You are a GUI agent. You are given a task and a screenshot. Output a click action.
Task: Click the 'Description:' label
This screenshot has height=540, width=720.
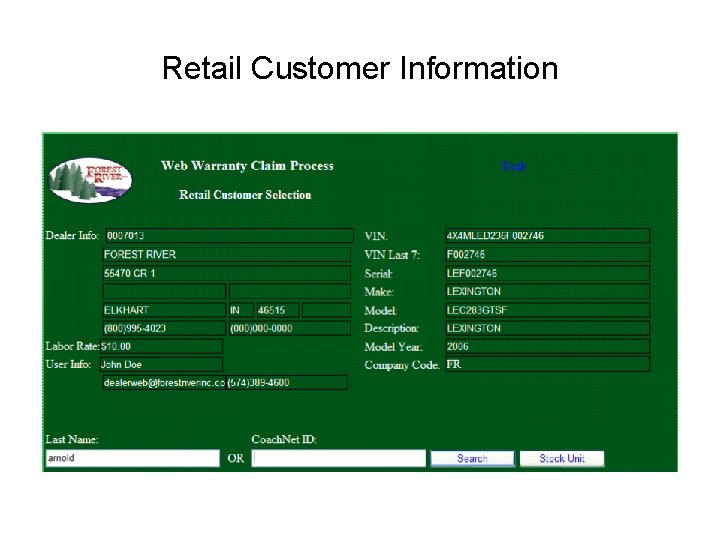tap(391, 328)
